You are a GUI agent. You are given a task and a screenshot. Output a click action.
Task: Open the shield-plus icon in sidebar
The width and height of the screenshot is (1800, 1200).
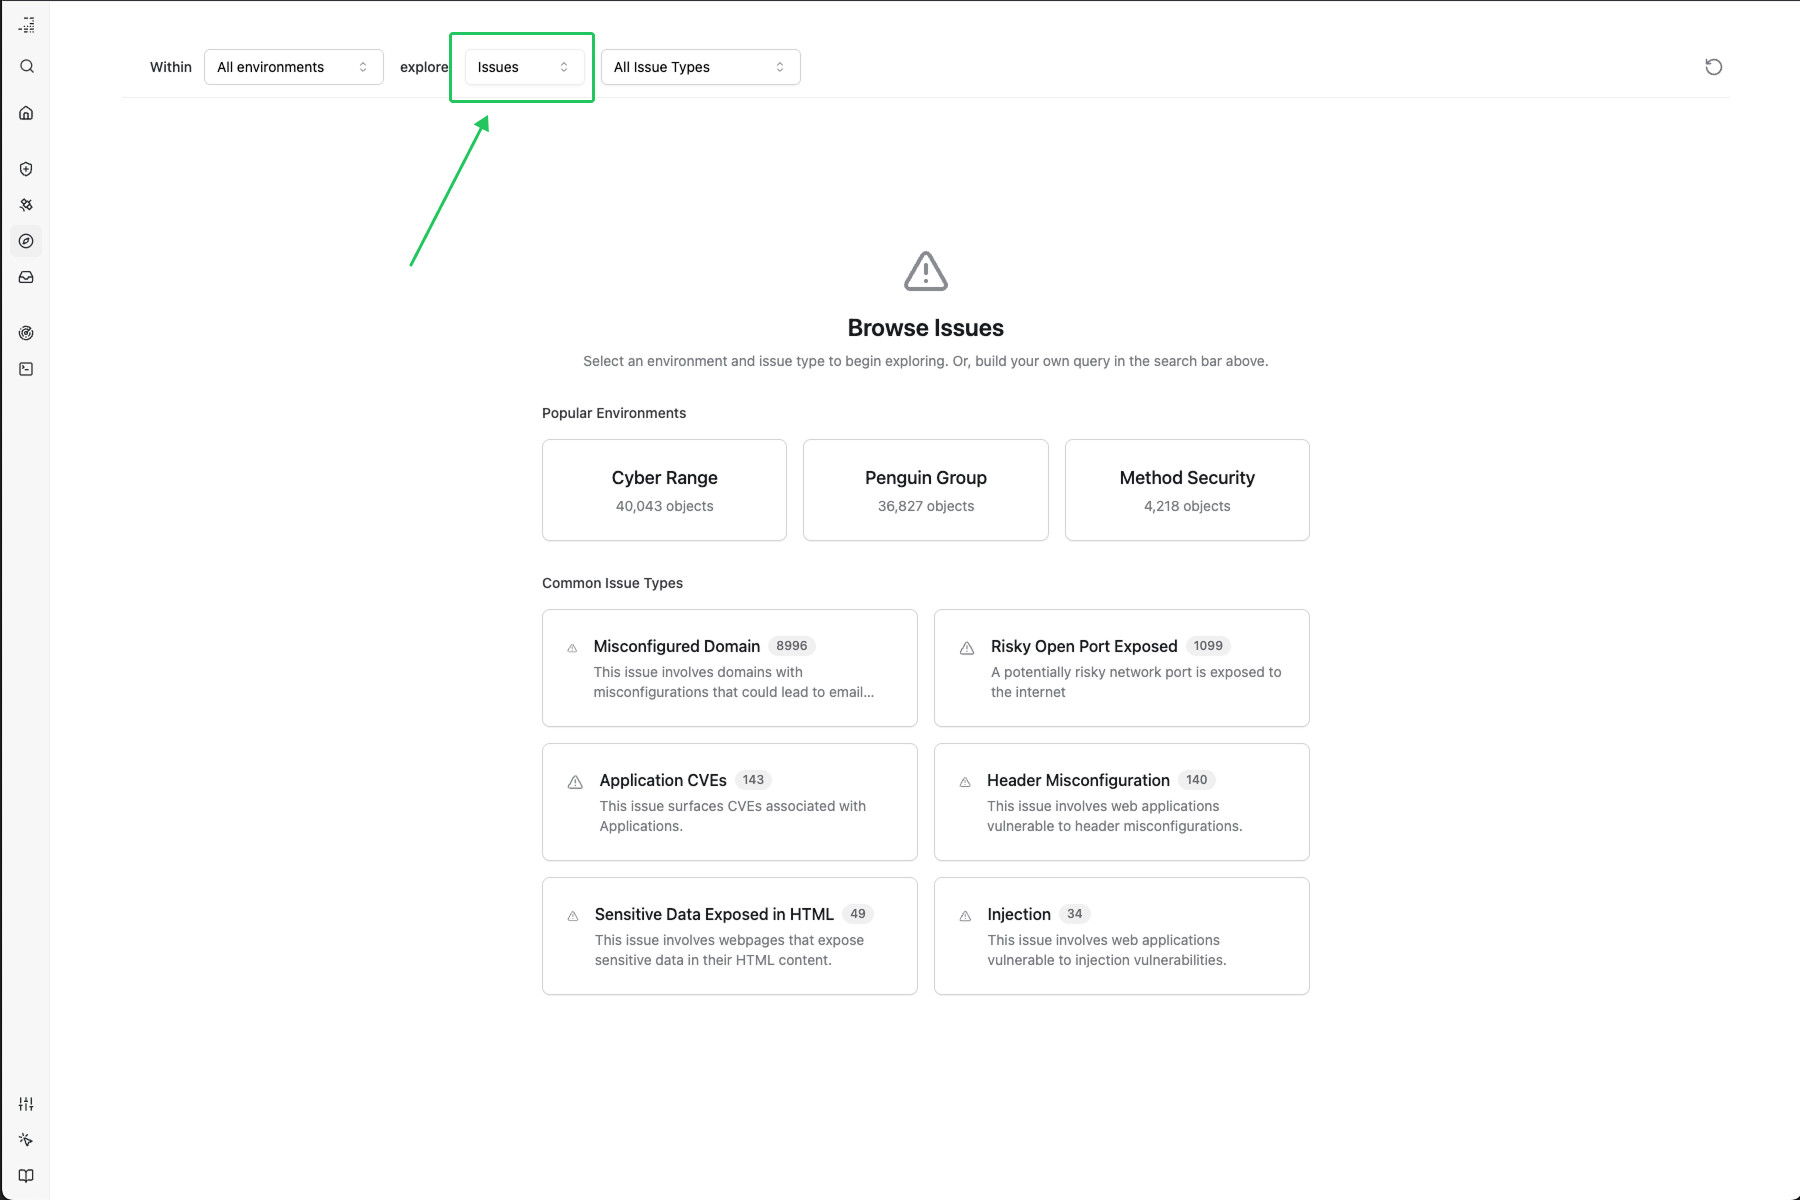click(x=27, y=169)
